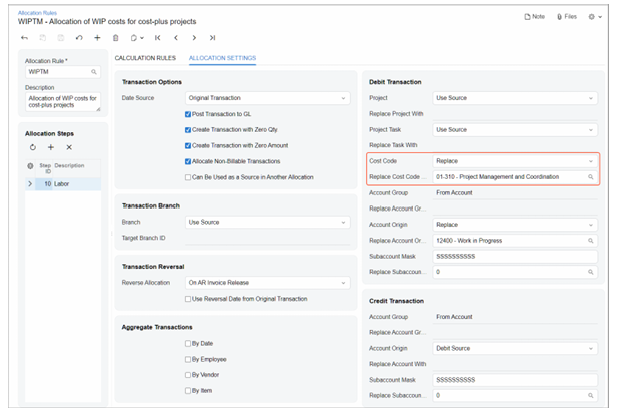Image resolution: width=618 pixels, height=414 pixels.
Task: Delete the current allocation rule
Action: click(116, 37)
